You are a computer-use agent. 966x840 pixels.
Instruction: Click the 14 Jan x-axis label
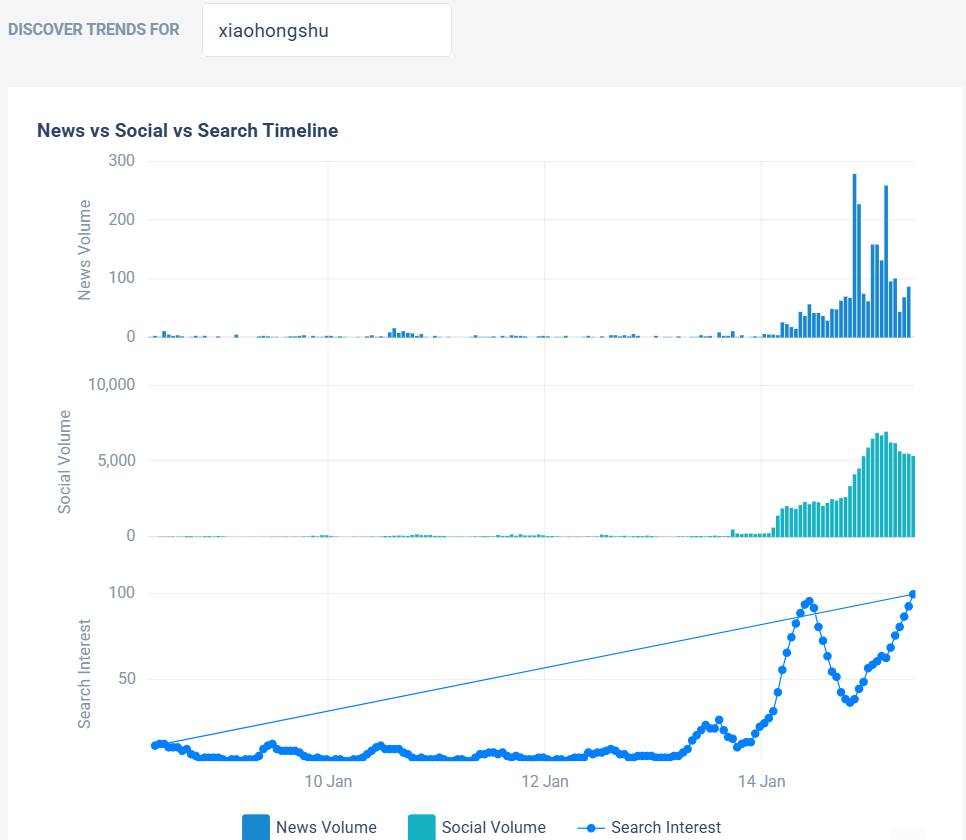(761, 781)
